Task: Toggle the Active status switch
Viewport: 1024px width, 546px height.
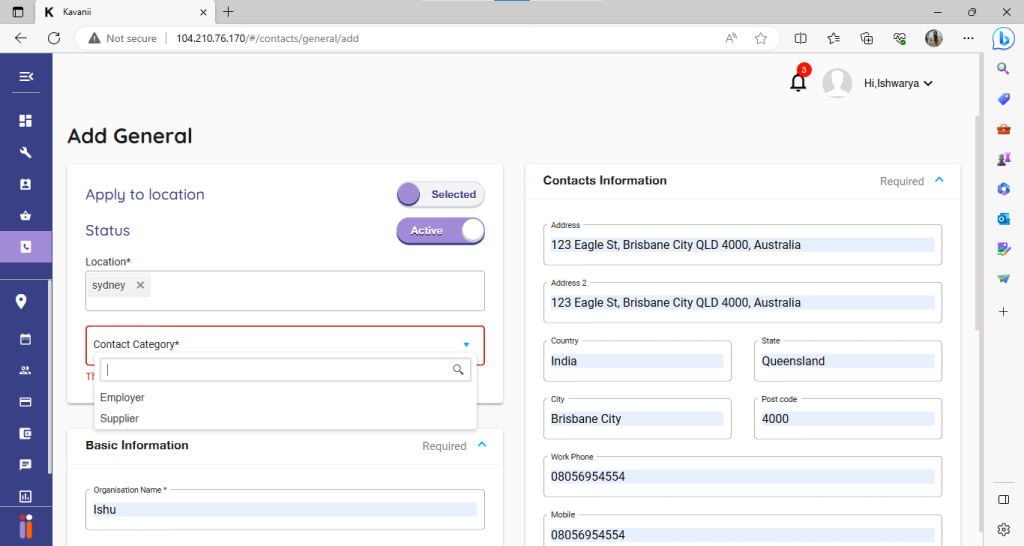Action: [x=440, y=231]
